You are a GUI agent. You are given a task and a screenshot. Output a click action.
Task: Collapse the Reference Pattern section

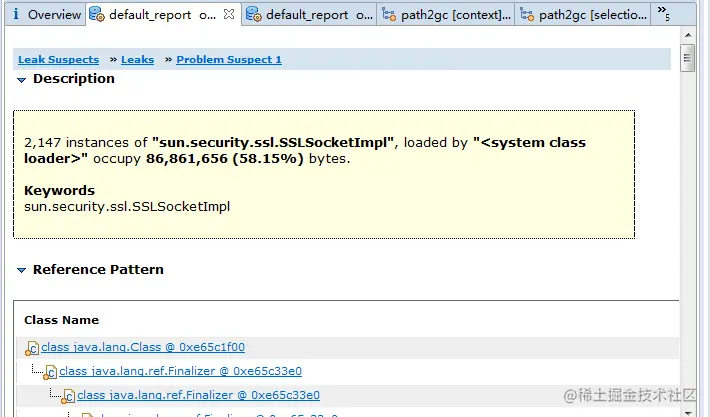(x=21, y=270)
